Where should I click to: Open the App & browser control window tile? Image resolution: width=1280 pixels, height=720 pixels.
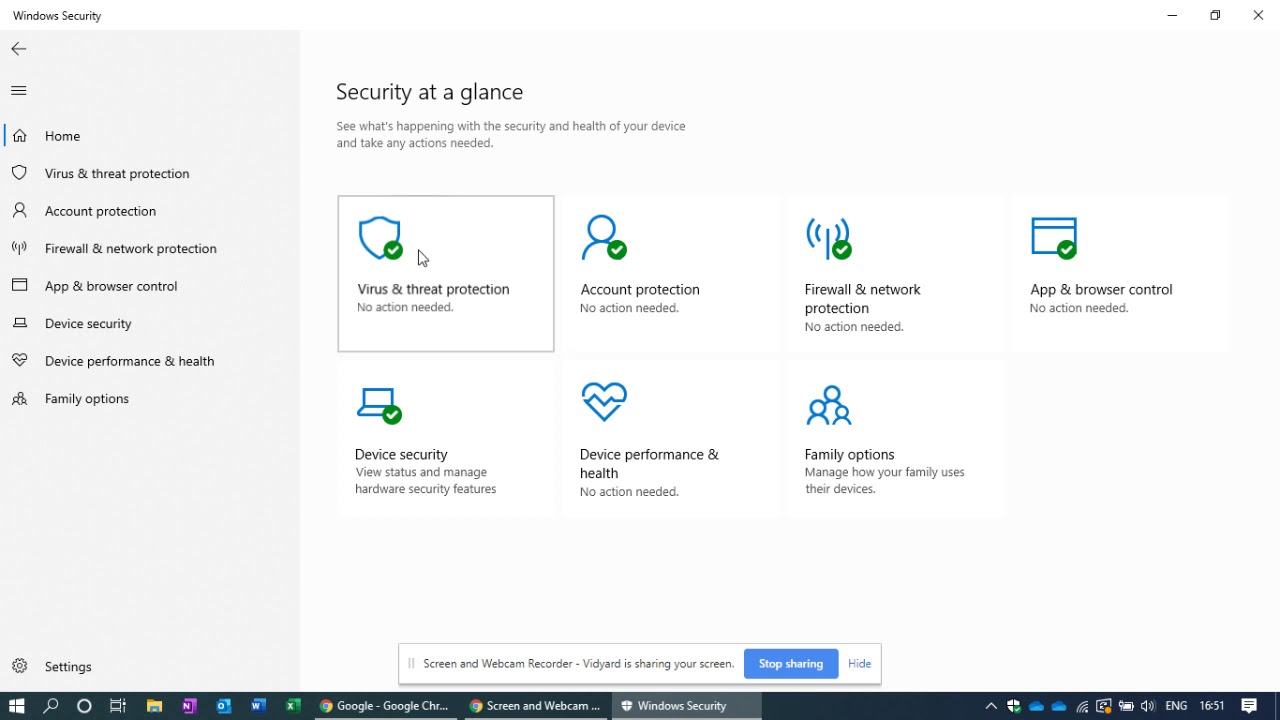[1121, 274]
